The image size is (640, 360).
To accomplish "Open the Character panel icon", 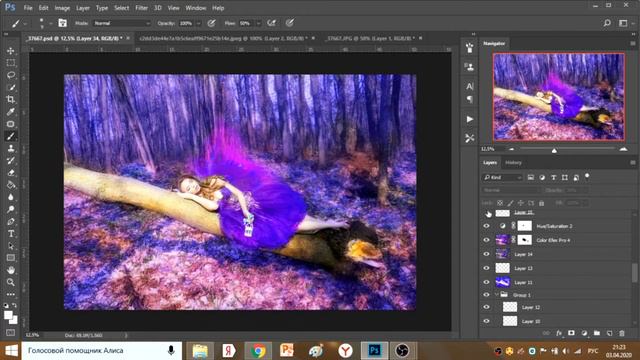I will pos(470,86).
